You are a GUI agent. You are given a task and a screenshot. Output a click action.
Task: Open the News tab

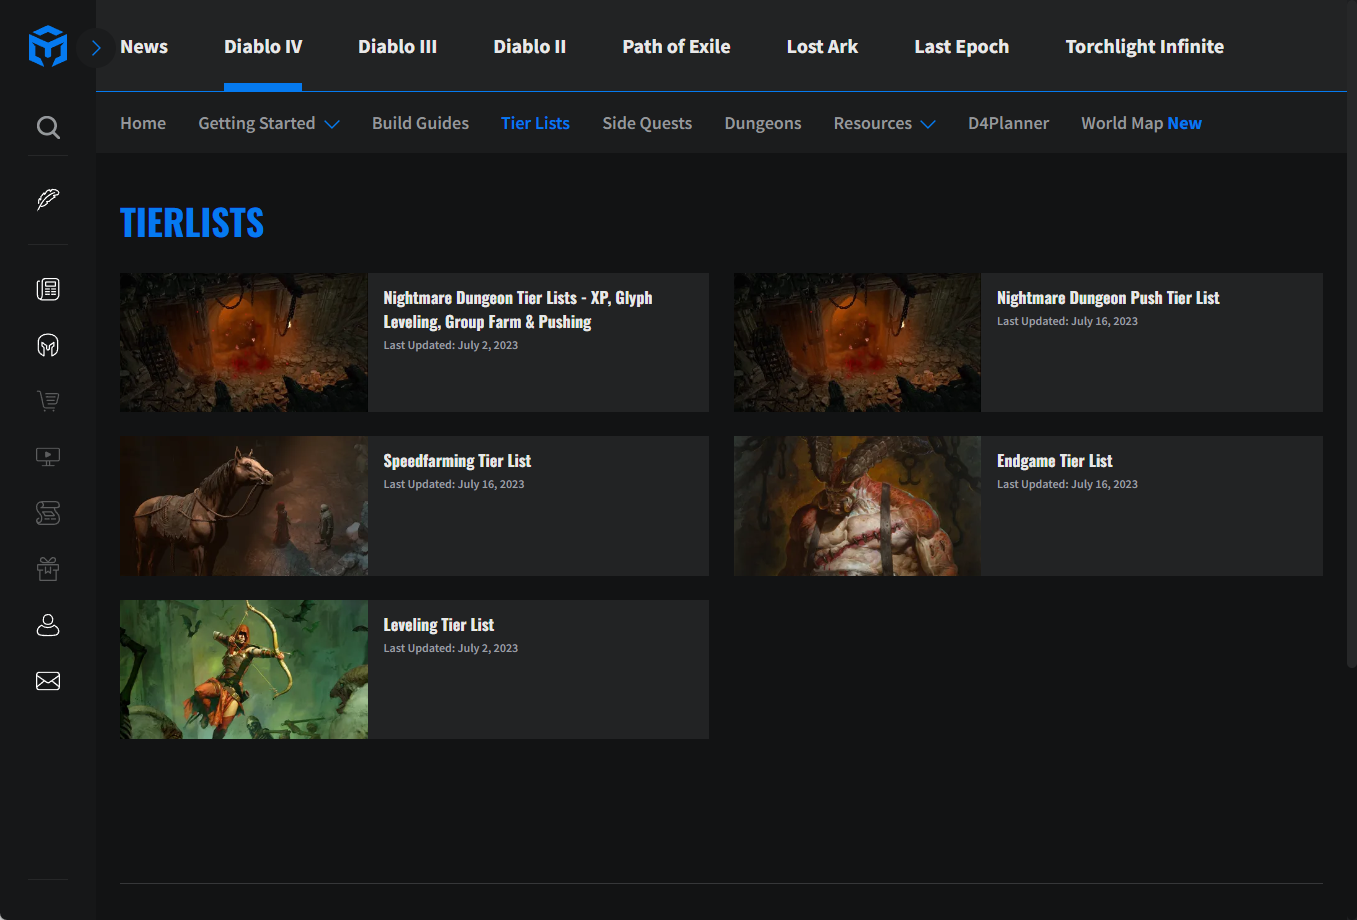pos(144,47)
